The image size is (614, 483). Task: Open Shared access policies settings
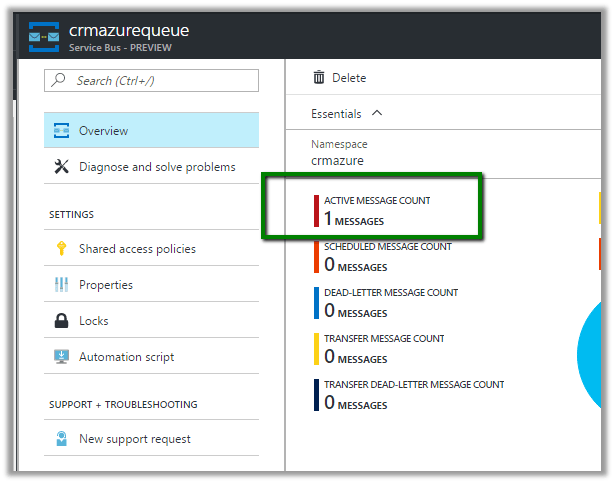[151, 248]
